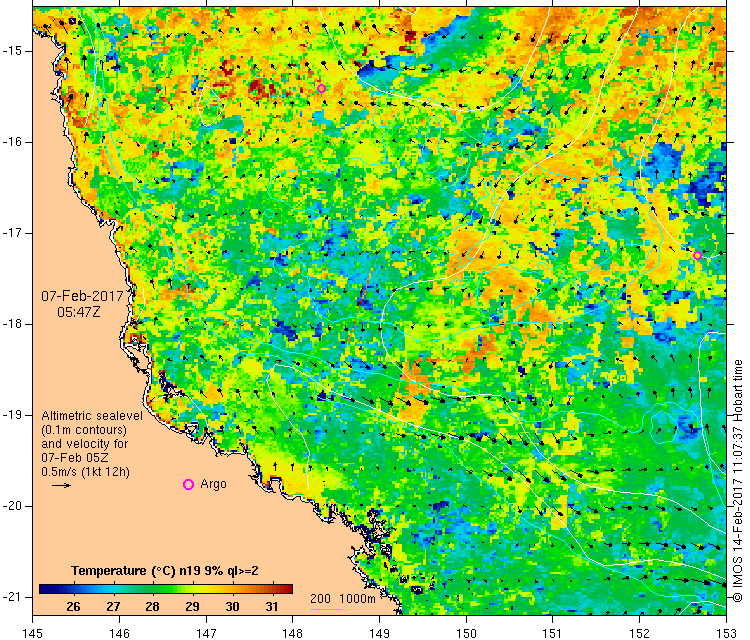Click the '-16' latitude axis label

point(11,142)
